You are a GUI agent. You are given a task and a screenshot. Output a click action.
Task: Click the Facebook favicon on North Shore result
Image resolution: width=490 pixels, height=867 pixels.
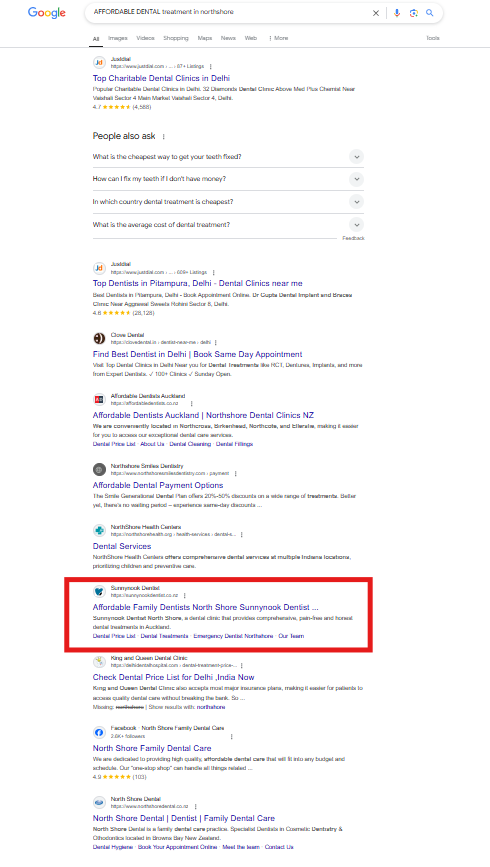(99, 732)
